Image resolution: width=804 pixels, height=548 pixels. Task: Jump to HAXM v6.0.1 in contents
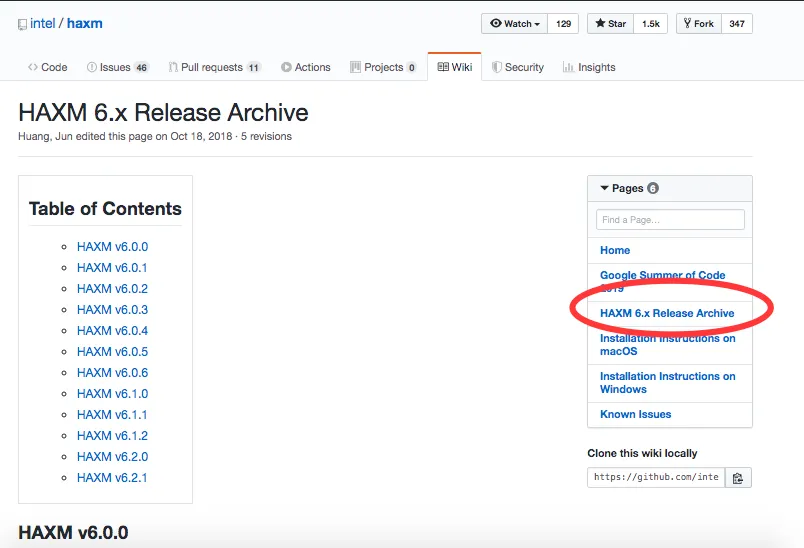pyautogui.click(x=112, y=268)
